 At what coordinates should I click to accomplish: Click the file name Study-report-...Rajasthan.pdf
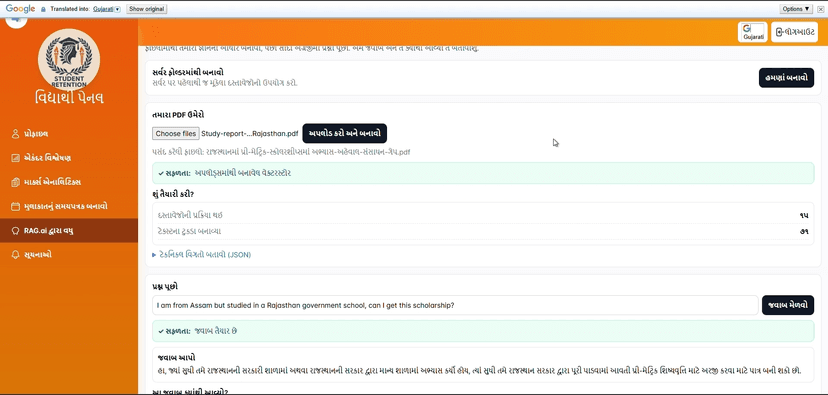coord(250,134)
